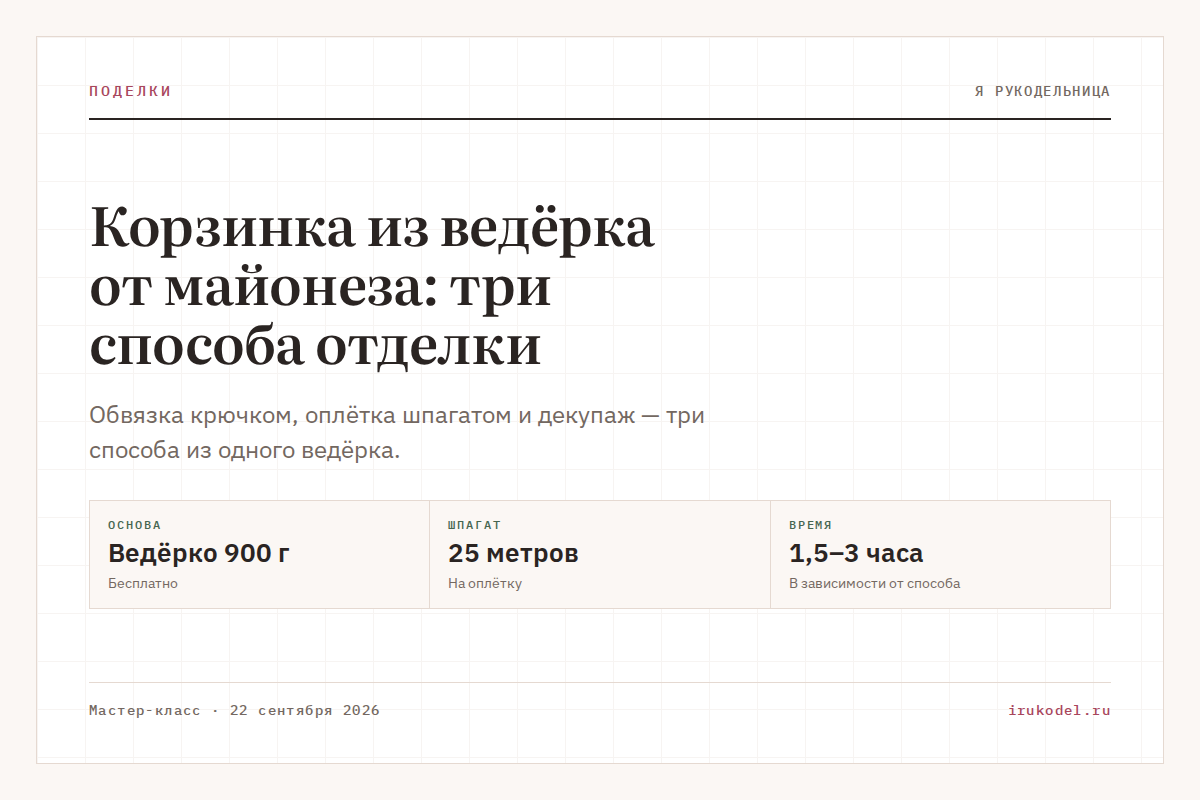Click the value 1,5–3 часа
The width and height of the screenshot is (1200, 800).
pos(856,553)
